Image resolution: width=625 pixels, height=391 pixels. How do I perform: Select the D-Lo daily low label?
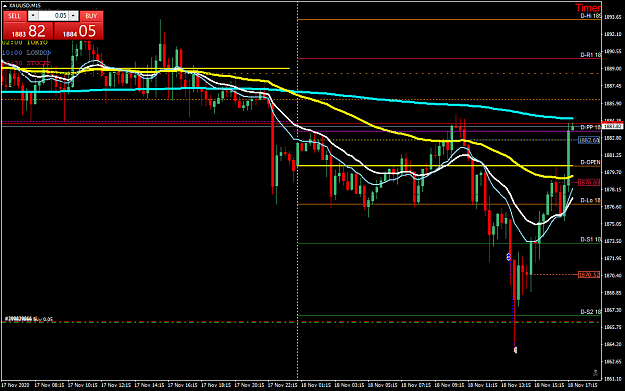pyautogui.click(x=590, y=200)
